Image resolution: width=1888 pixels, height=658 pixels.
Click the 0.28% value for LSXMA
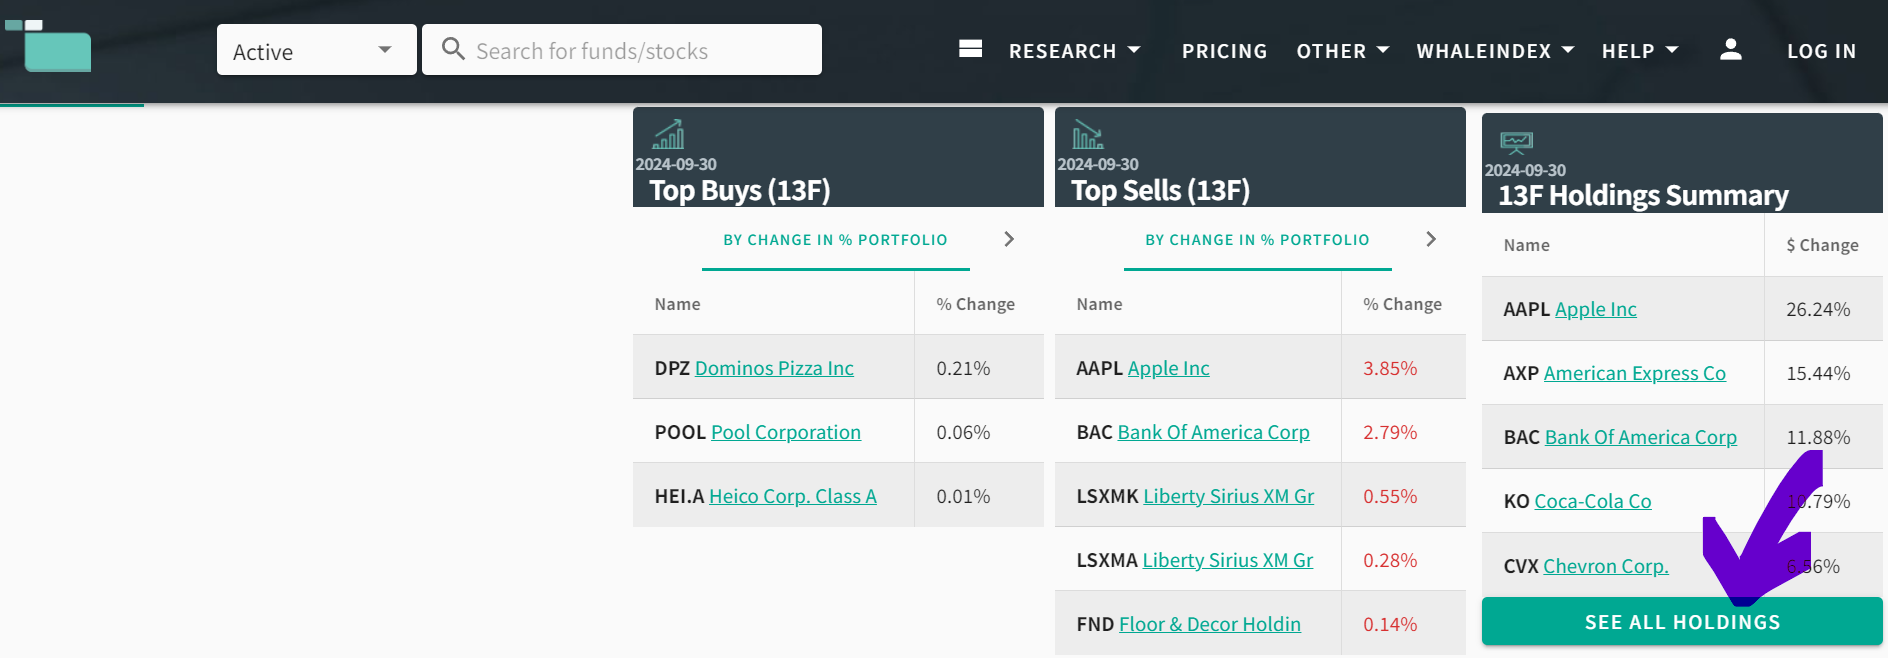1390,560
